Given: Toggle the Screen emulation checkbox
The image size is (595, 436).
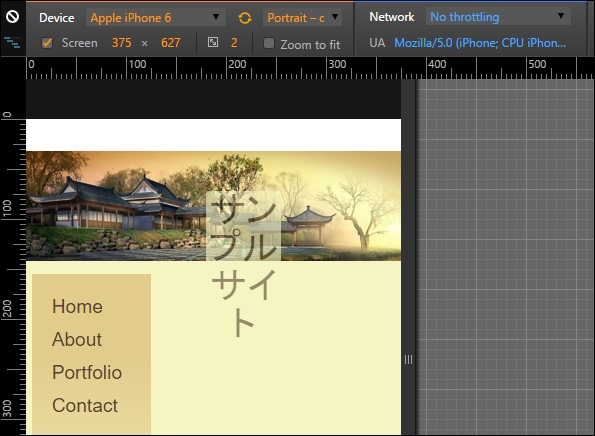Looking at the screenshot, I should [47, 43].
